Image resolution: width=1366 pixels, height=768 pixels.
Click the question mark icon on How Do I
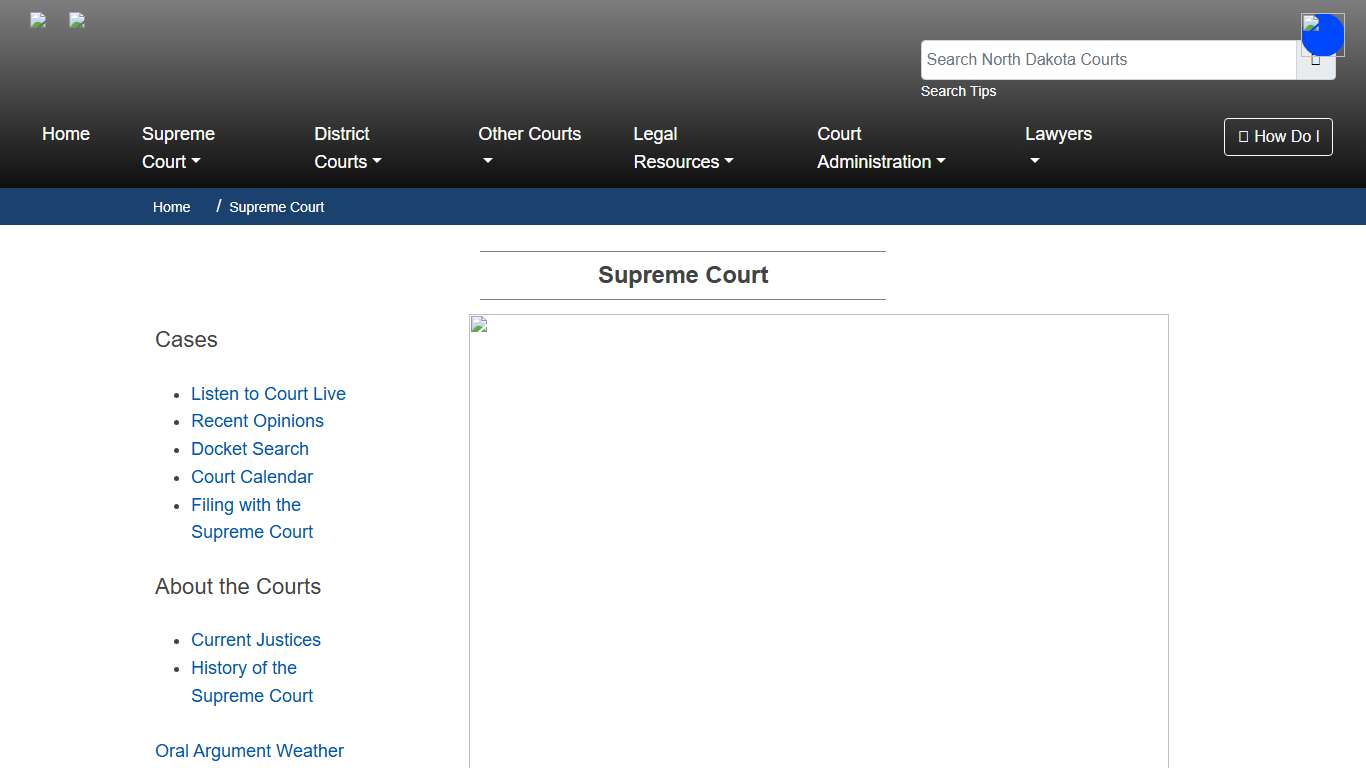click(1242, 137)
